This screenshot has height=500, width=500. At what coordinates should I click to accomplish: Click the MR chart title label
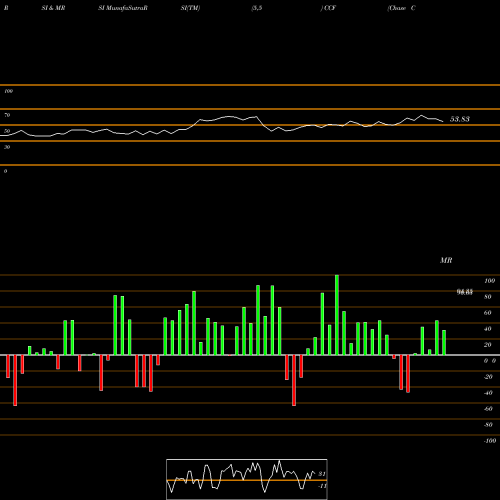(x=446, y=260)
